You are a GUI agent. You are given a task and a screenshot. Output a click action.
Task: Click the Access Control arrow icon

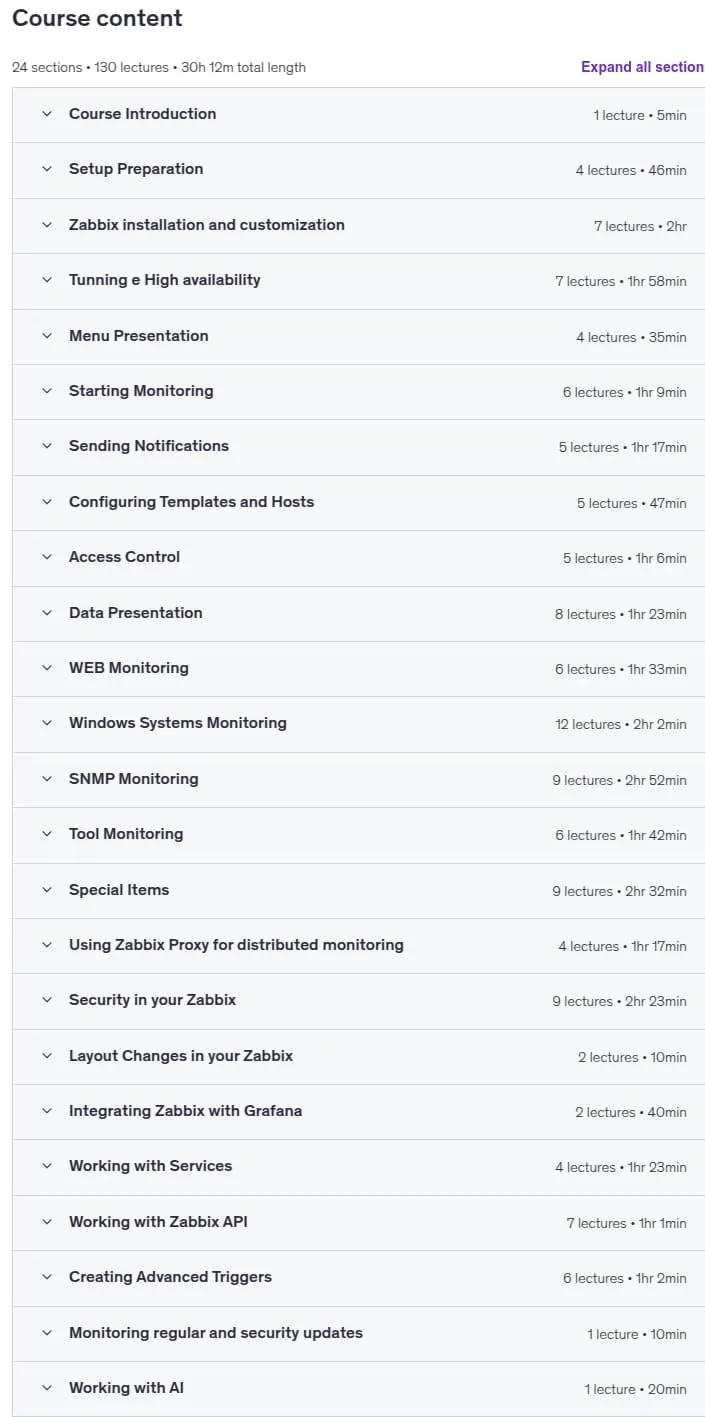[x=46, y=557]
